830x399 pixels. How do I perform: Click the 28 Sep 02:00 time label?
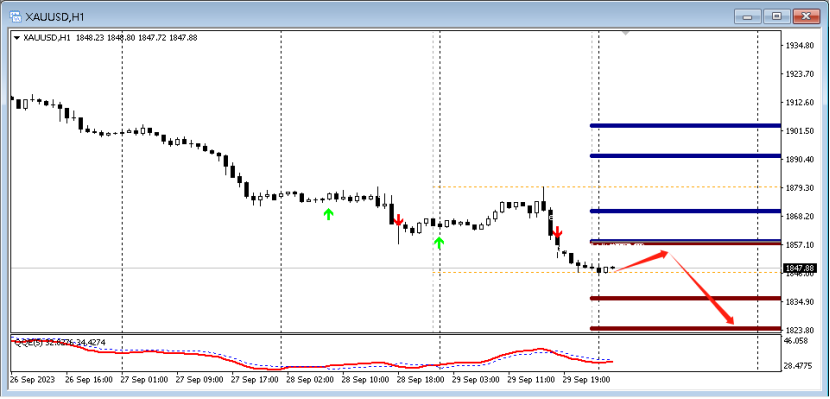coord(310,380)
